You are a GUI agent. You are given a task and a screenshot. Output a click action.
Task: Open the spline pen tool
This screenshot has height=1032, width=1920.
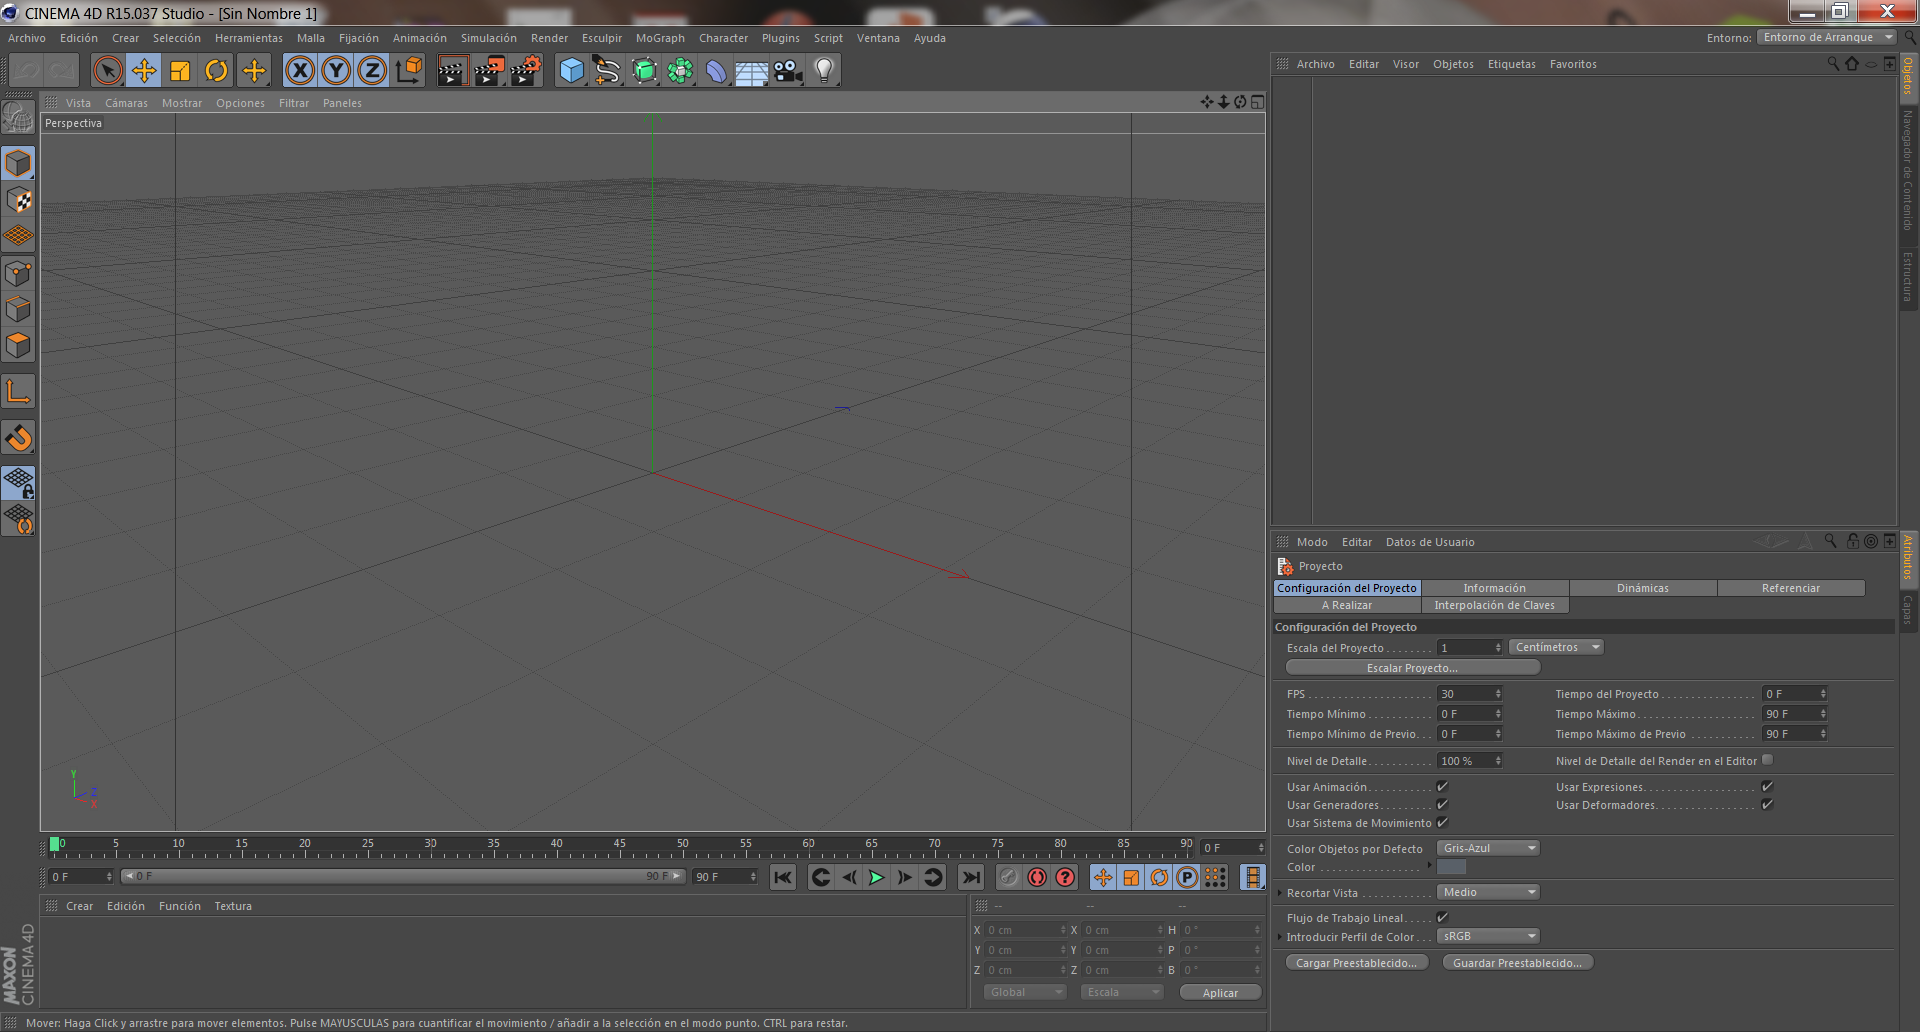click(x=607, y=71)
